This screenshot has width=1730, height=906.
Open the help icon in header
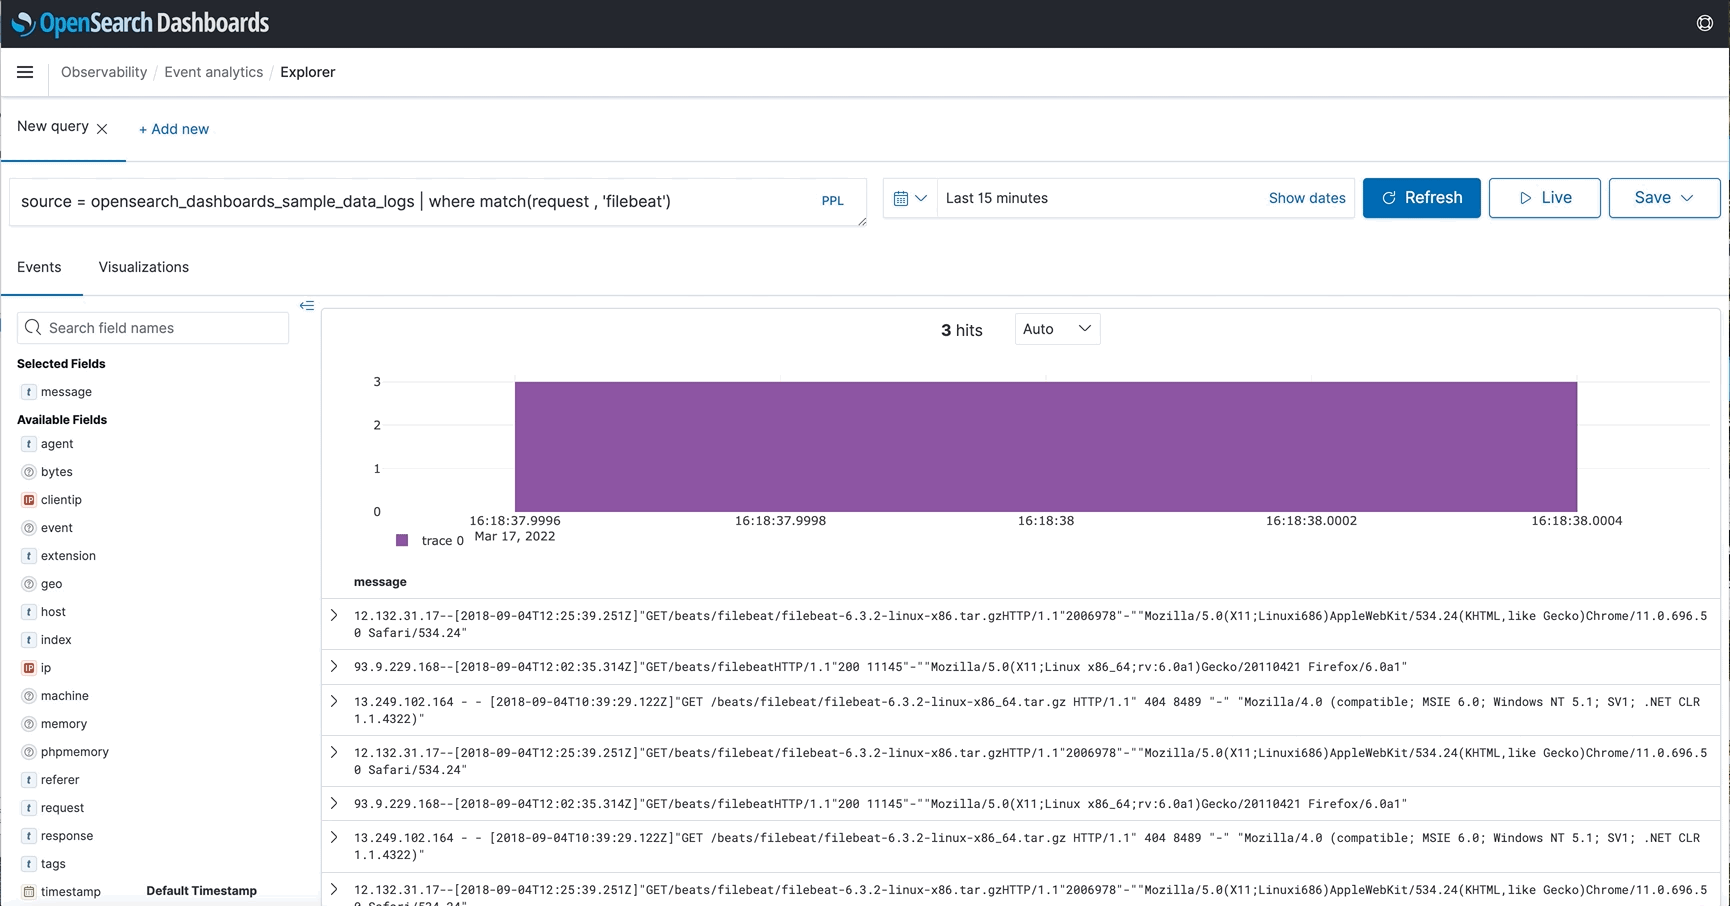click(1705, 23)
